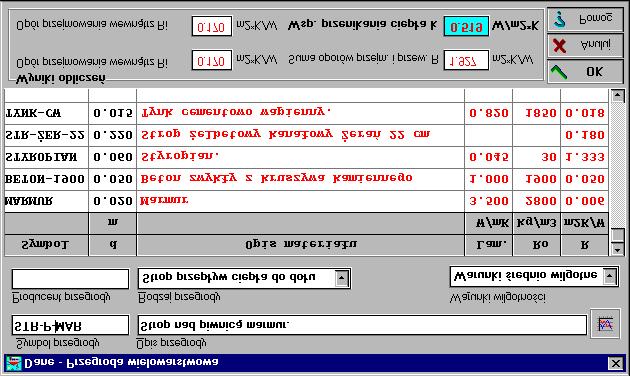Viewport: 630px width, 376px height.
Task: Select the TYNK-CW symbol cell
Action: pos(46,113)
